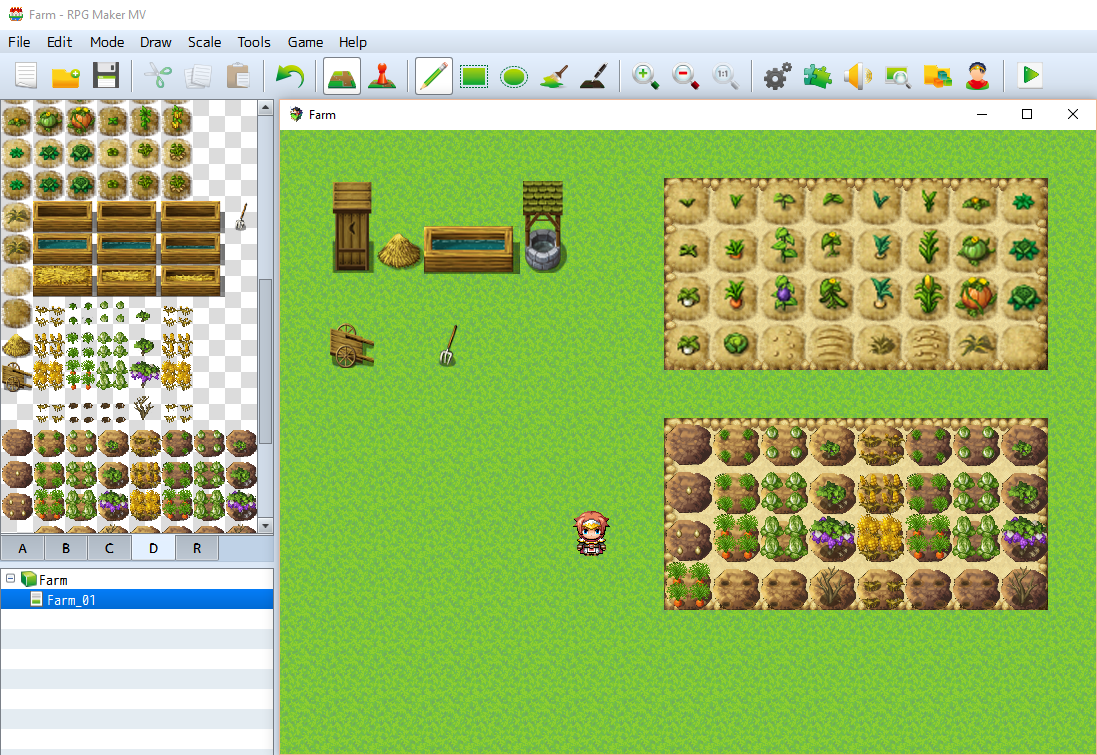Open the Sound Test speaker icon
The width and height of the screenshot is (1097, 755).
[x=857, y=76]
